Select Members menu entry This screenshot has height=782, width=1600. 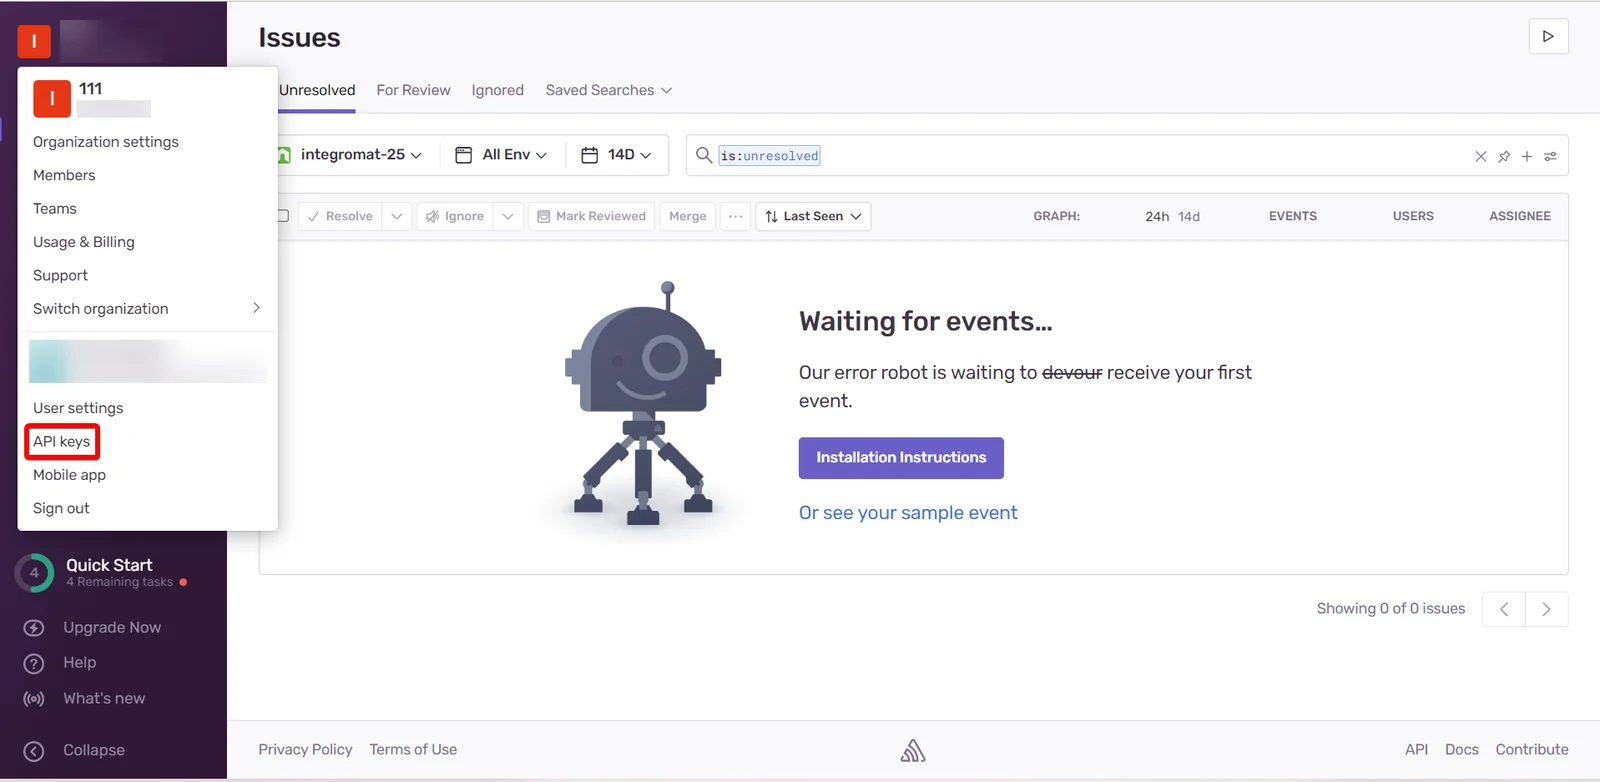pos(64,175)
